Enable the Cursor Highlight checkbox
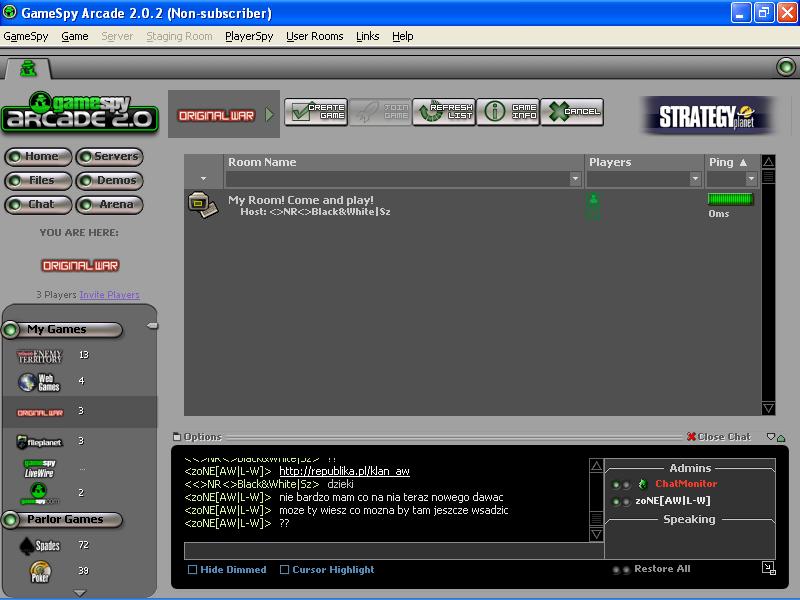Screen dimensions: 800x600 click(285, 569)
